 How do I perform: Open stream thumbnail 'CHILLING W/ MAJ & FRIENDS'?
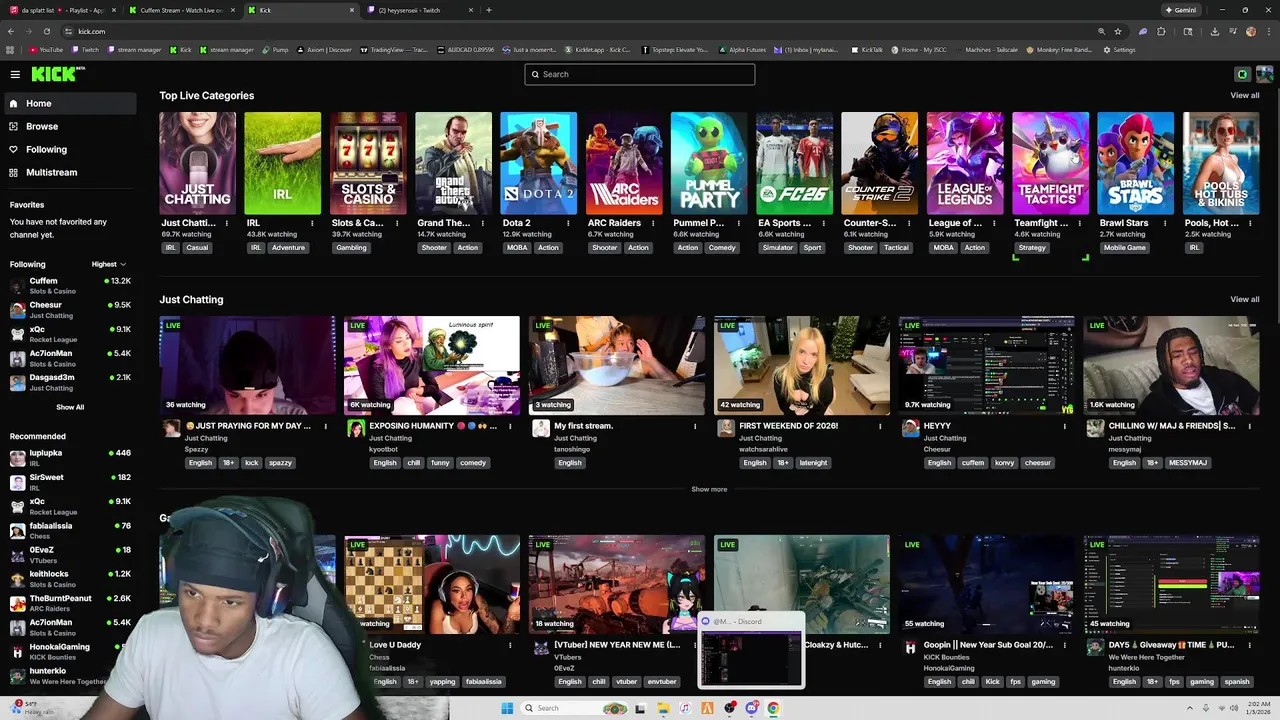point(1171,365)
